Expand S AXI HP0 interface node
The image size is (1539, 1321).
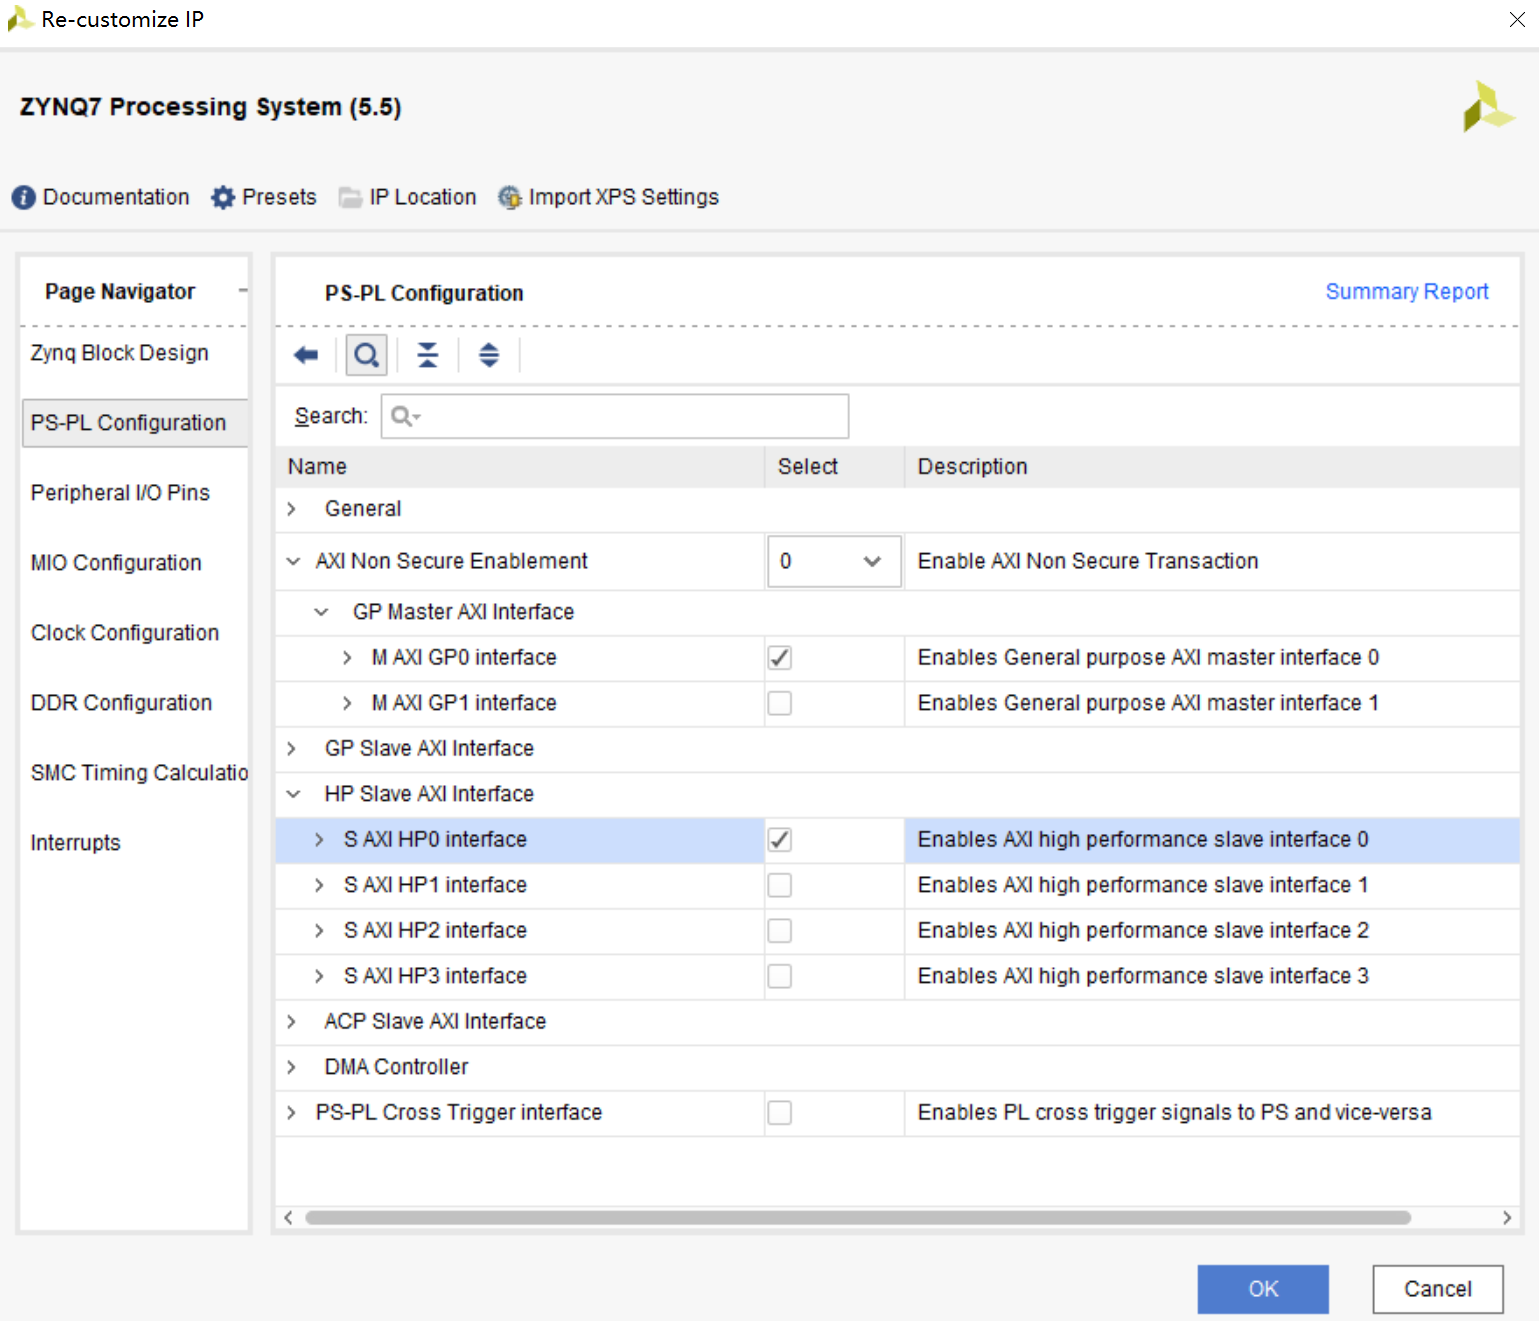tap(319, 839)
